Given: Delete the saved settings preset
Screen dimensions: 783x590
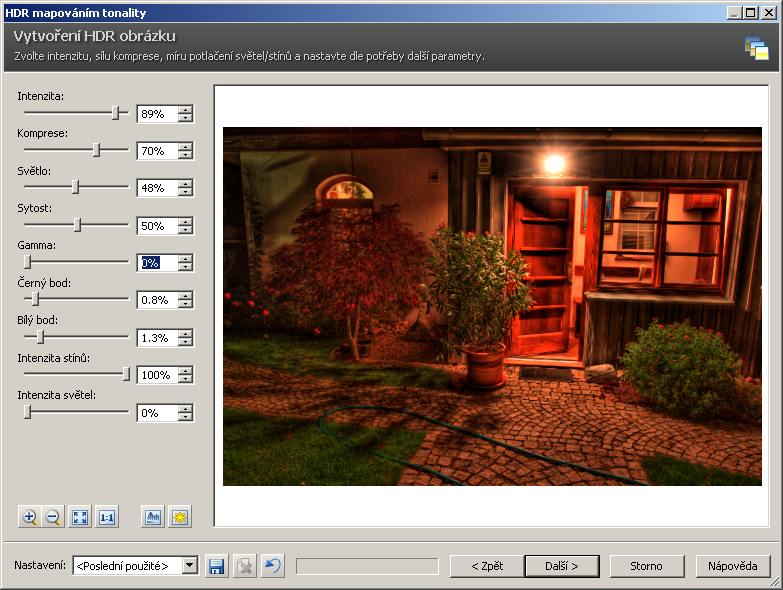Looking at the screenshot, I should [244, 566].
